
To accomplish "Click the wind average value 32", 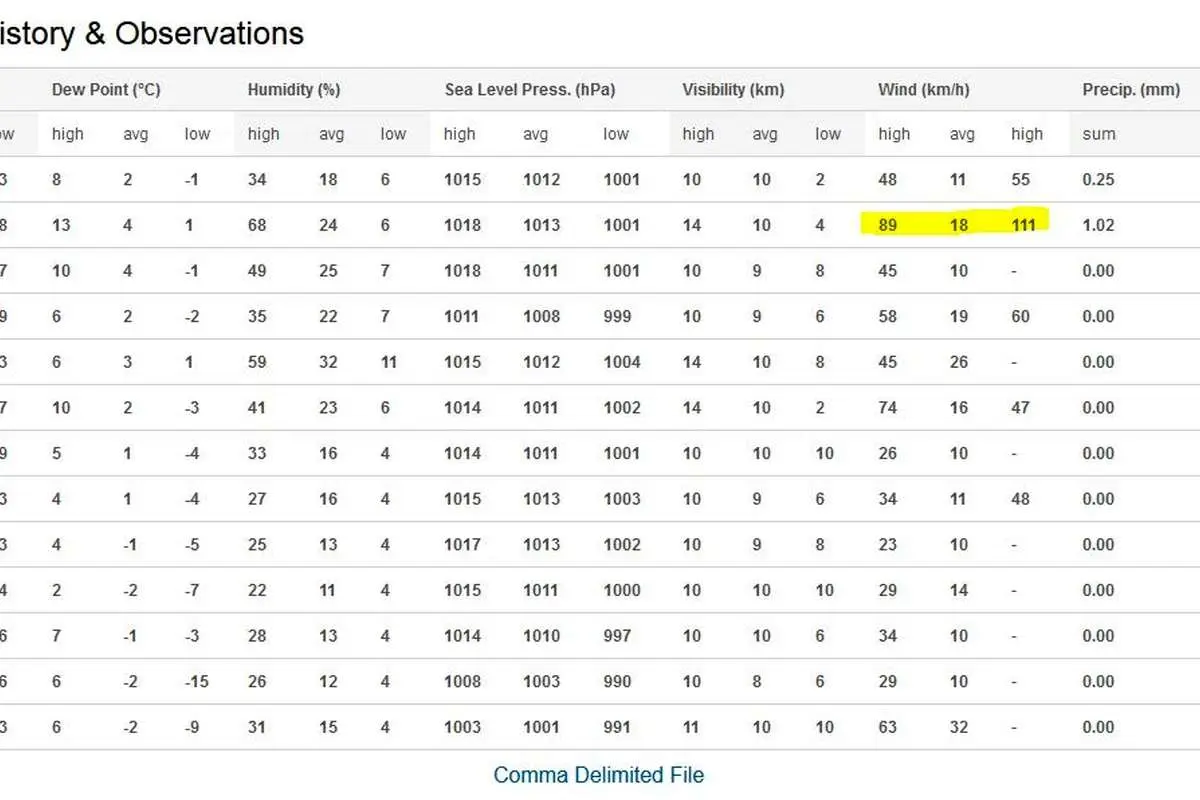I will tap(958, 727).
